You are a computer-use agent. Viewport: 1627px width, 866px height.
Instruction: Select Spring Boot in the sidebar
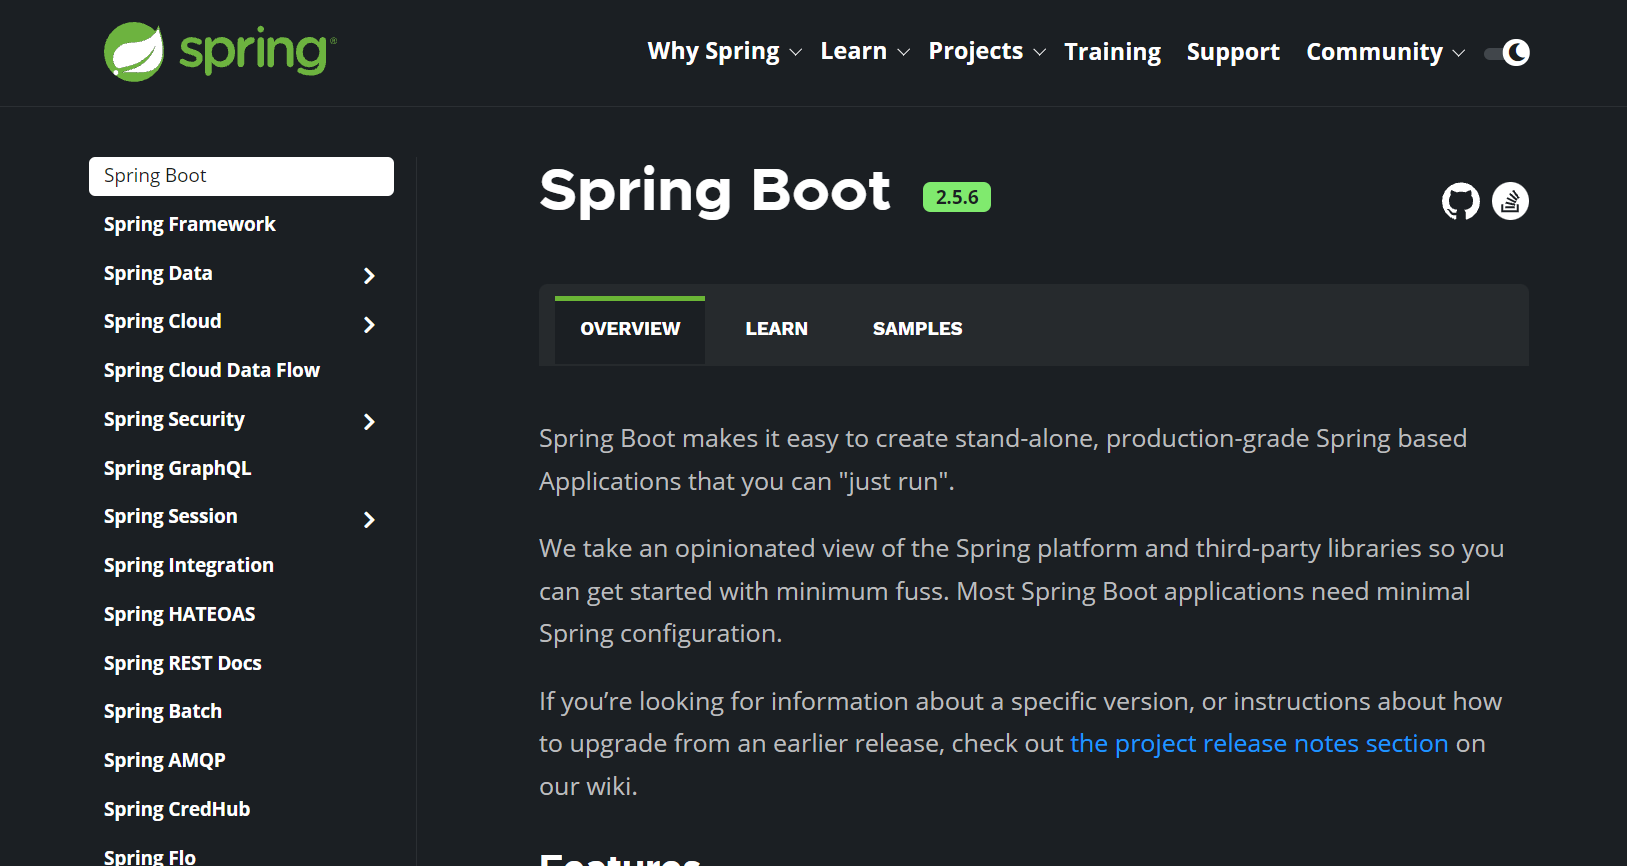(x=241, y=176)
